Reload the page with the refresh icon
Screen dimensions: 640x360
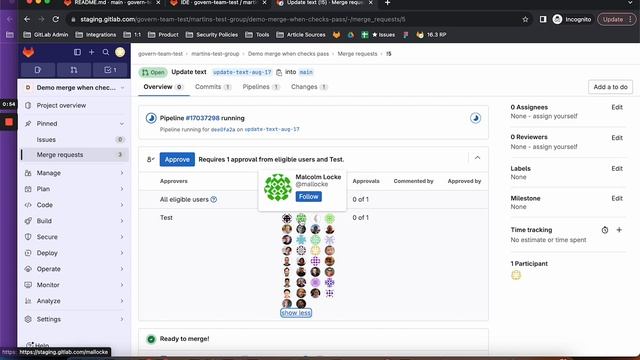[x=56, y=19]
